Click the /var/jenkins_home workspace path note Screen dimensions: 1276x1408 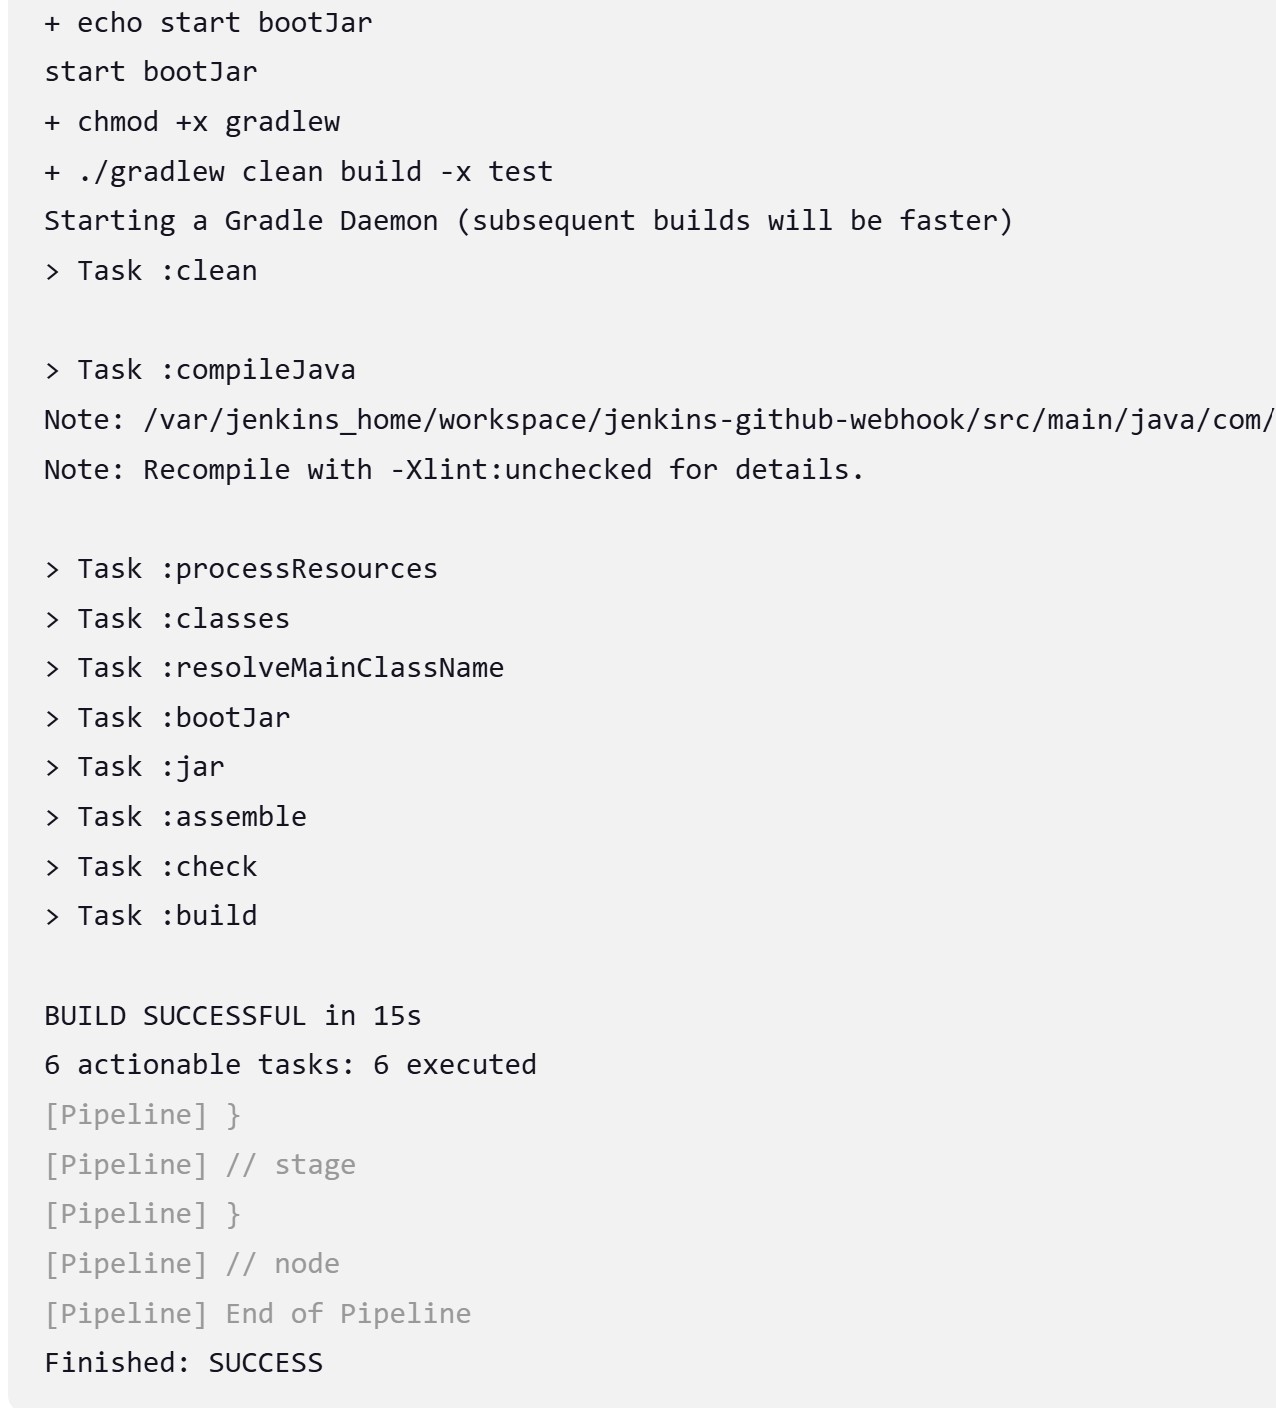point(660,420)
